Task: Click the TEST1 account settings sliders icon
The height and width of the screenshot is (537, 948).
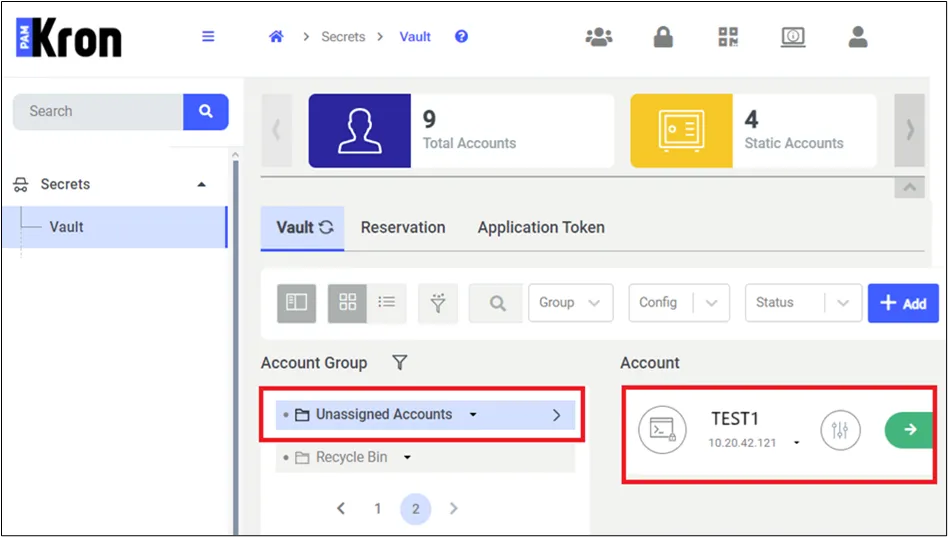Action: pos(840,430)
